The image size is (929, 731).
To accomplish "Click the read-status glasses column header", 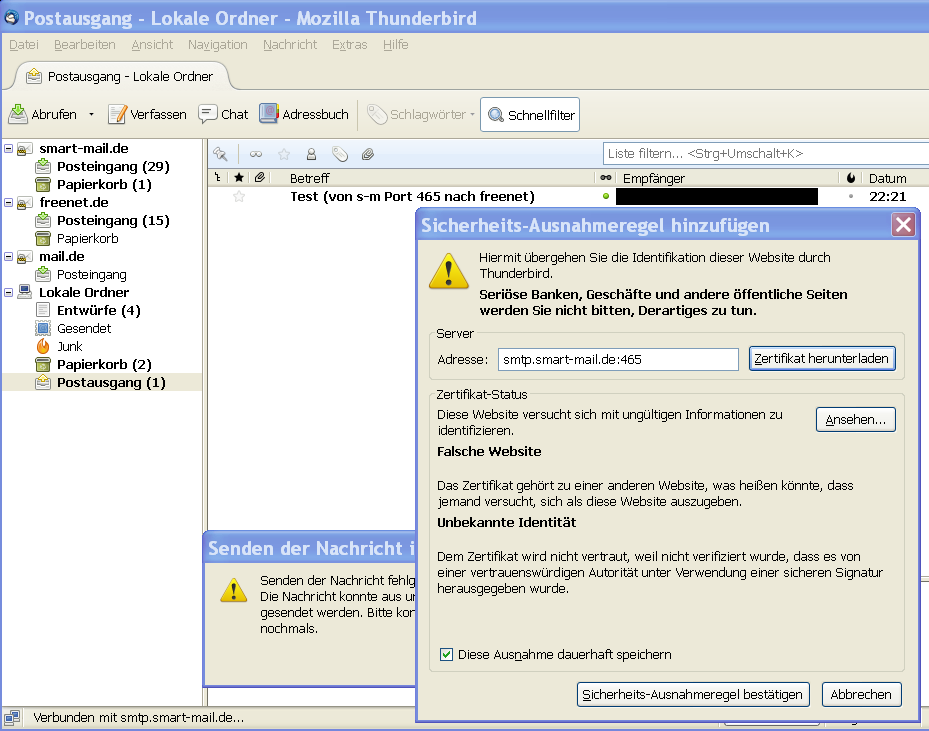I will (x=606, y=177).
